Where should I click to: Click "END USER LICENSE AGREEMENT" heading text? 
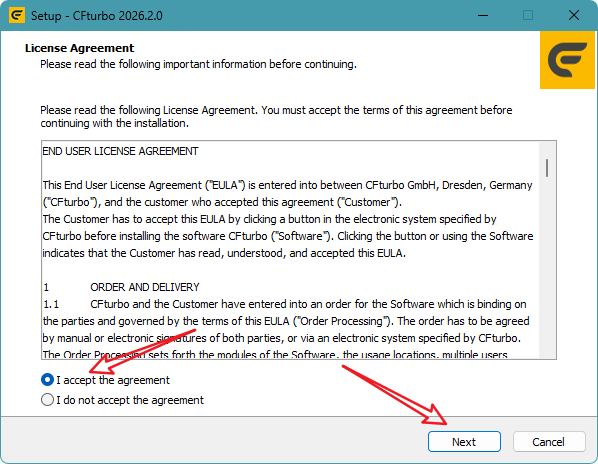tap(120, 151)
